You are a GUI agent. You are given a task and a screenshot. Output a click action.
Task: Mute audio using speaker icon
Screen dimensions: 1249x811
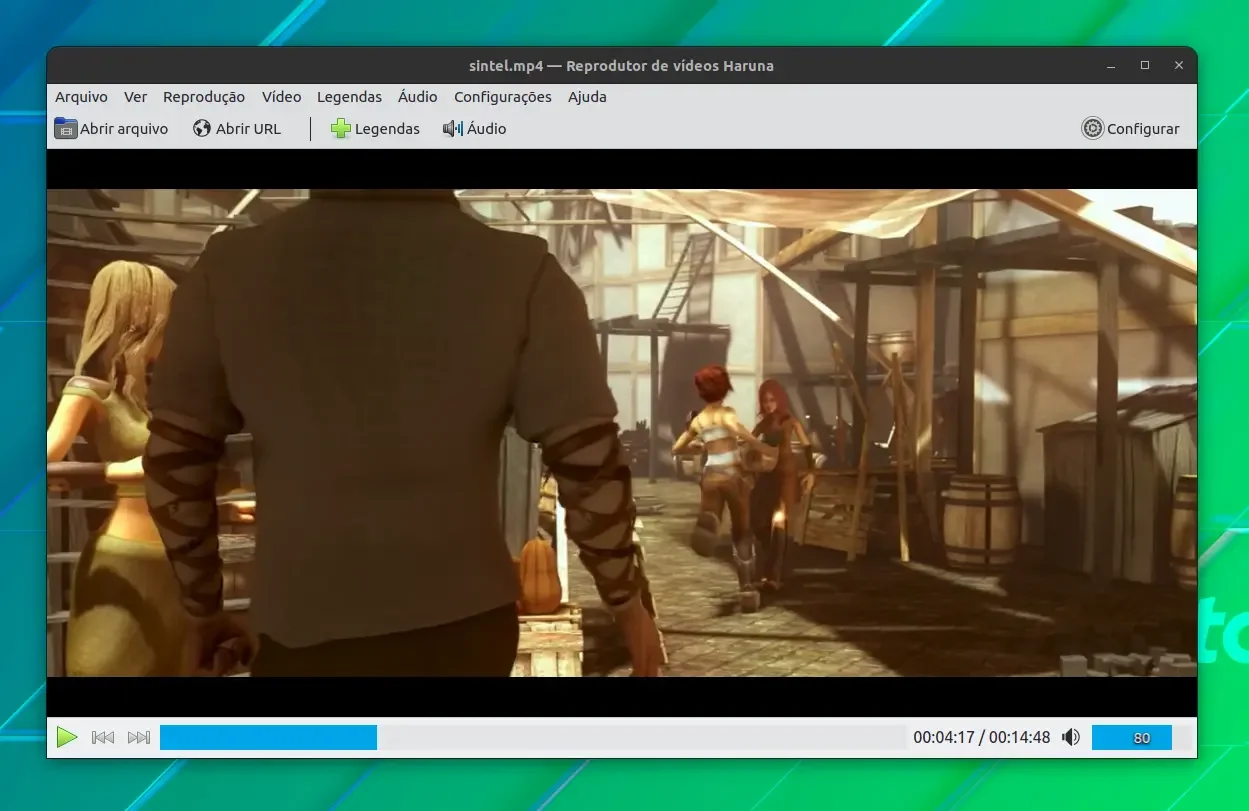(1071, 738)
